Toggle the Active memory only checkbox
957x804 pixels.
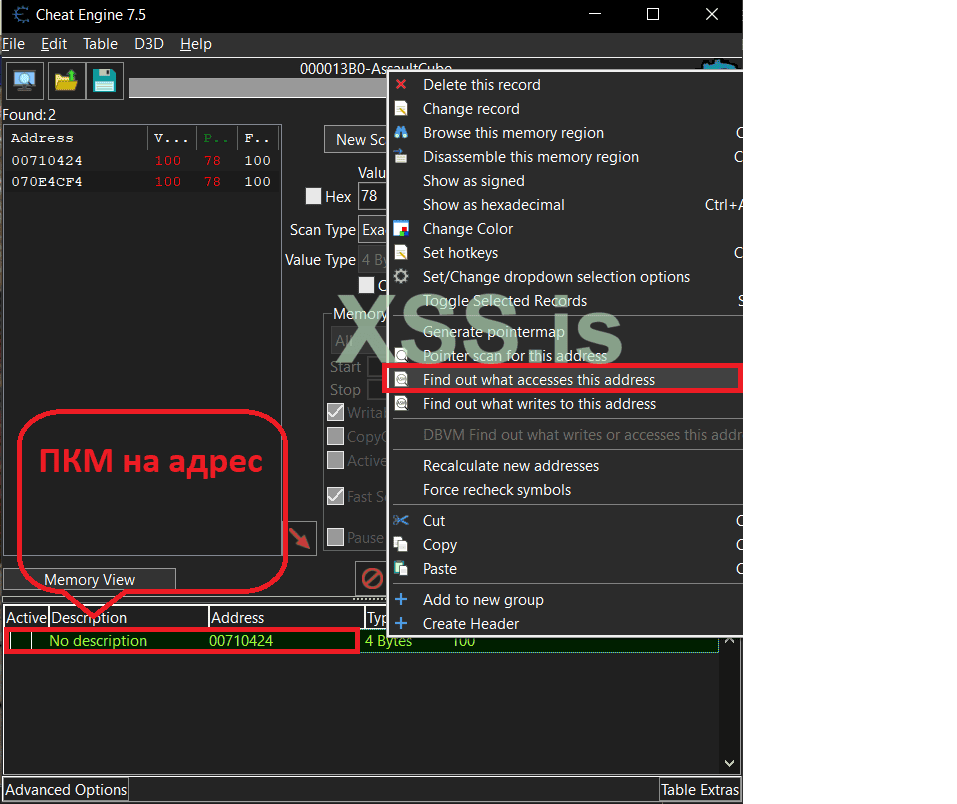tap(335, 460)
